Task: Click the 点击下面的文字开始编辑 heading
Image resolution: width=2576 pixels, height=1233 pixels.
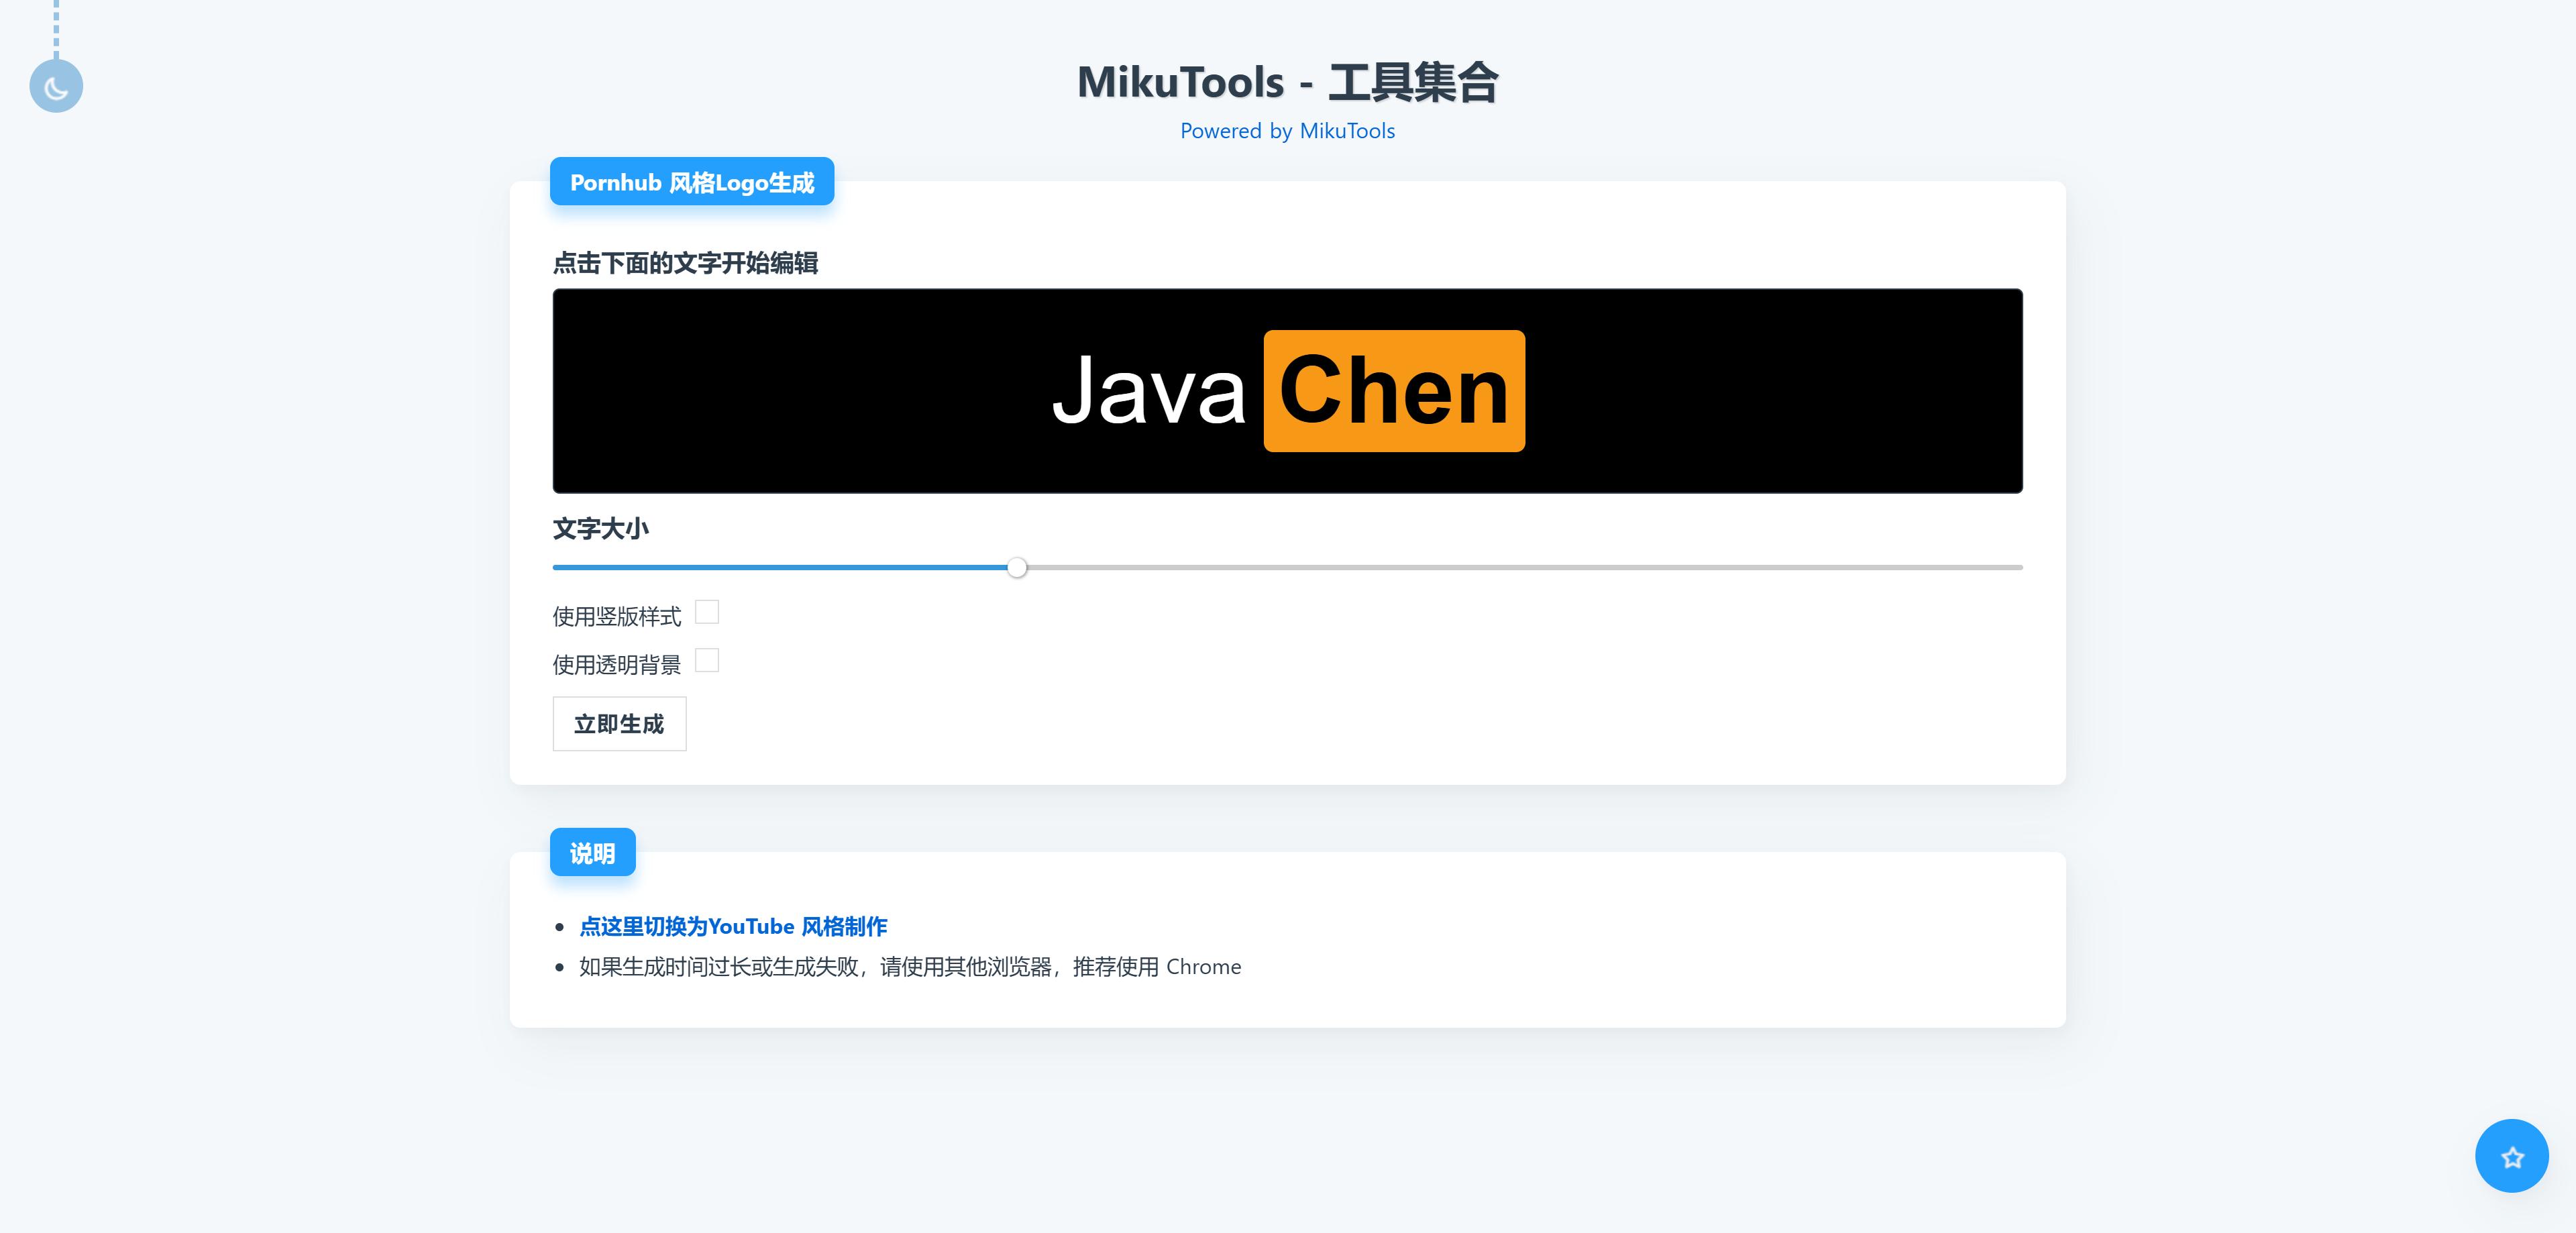Action: (x=685, y=263)
